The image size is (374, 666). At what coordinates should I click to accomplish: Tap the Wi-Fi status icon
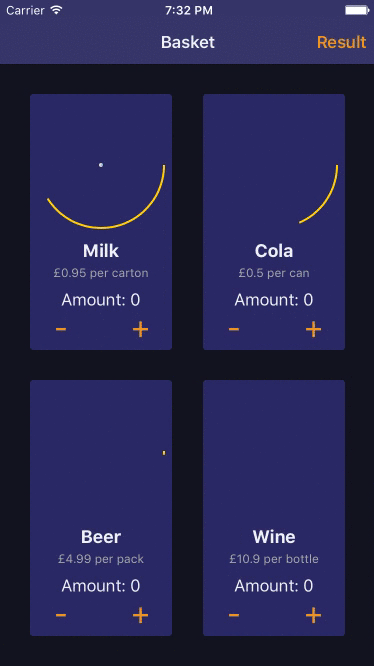point(56,10)
